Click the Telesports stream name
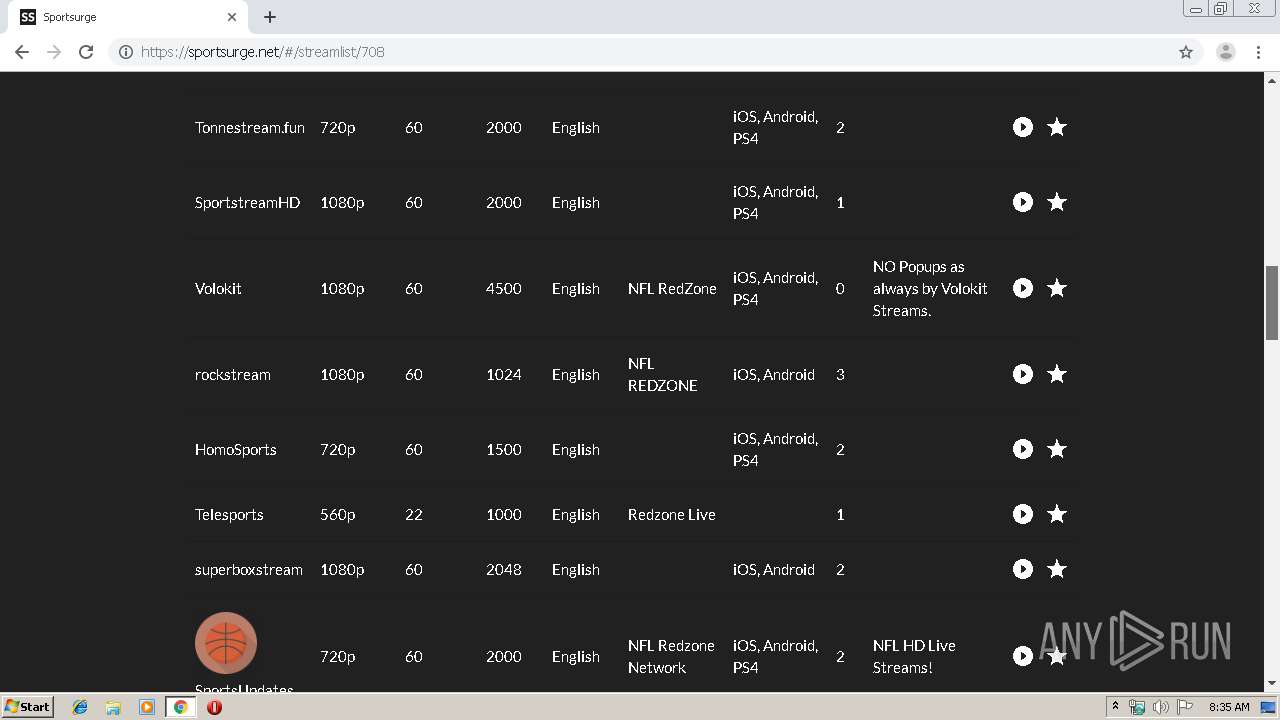This screenshot has height=720, width=1280. pos(229,515)
